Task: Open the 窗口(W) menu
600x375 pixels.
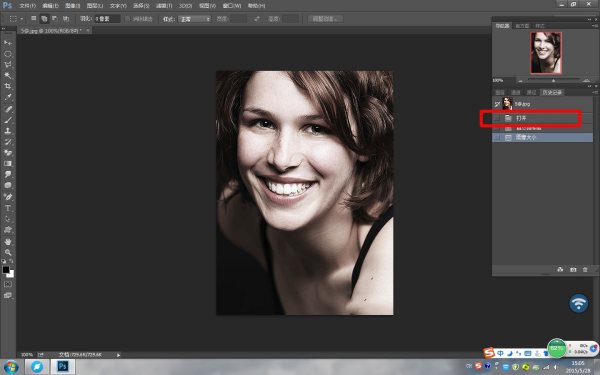Action: click(x=232, y=6)
